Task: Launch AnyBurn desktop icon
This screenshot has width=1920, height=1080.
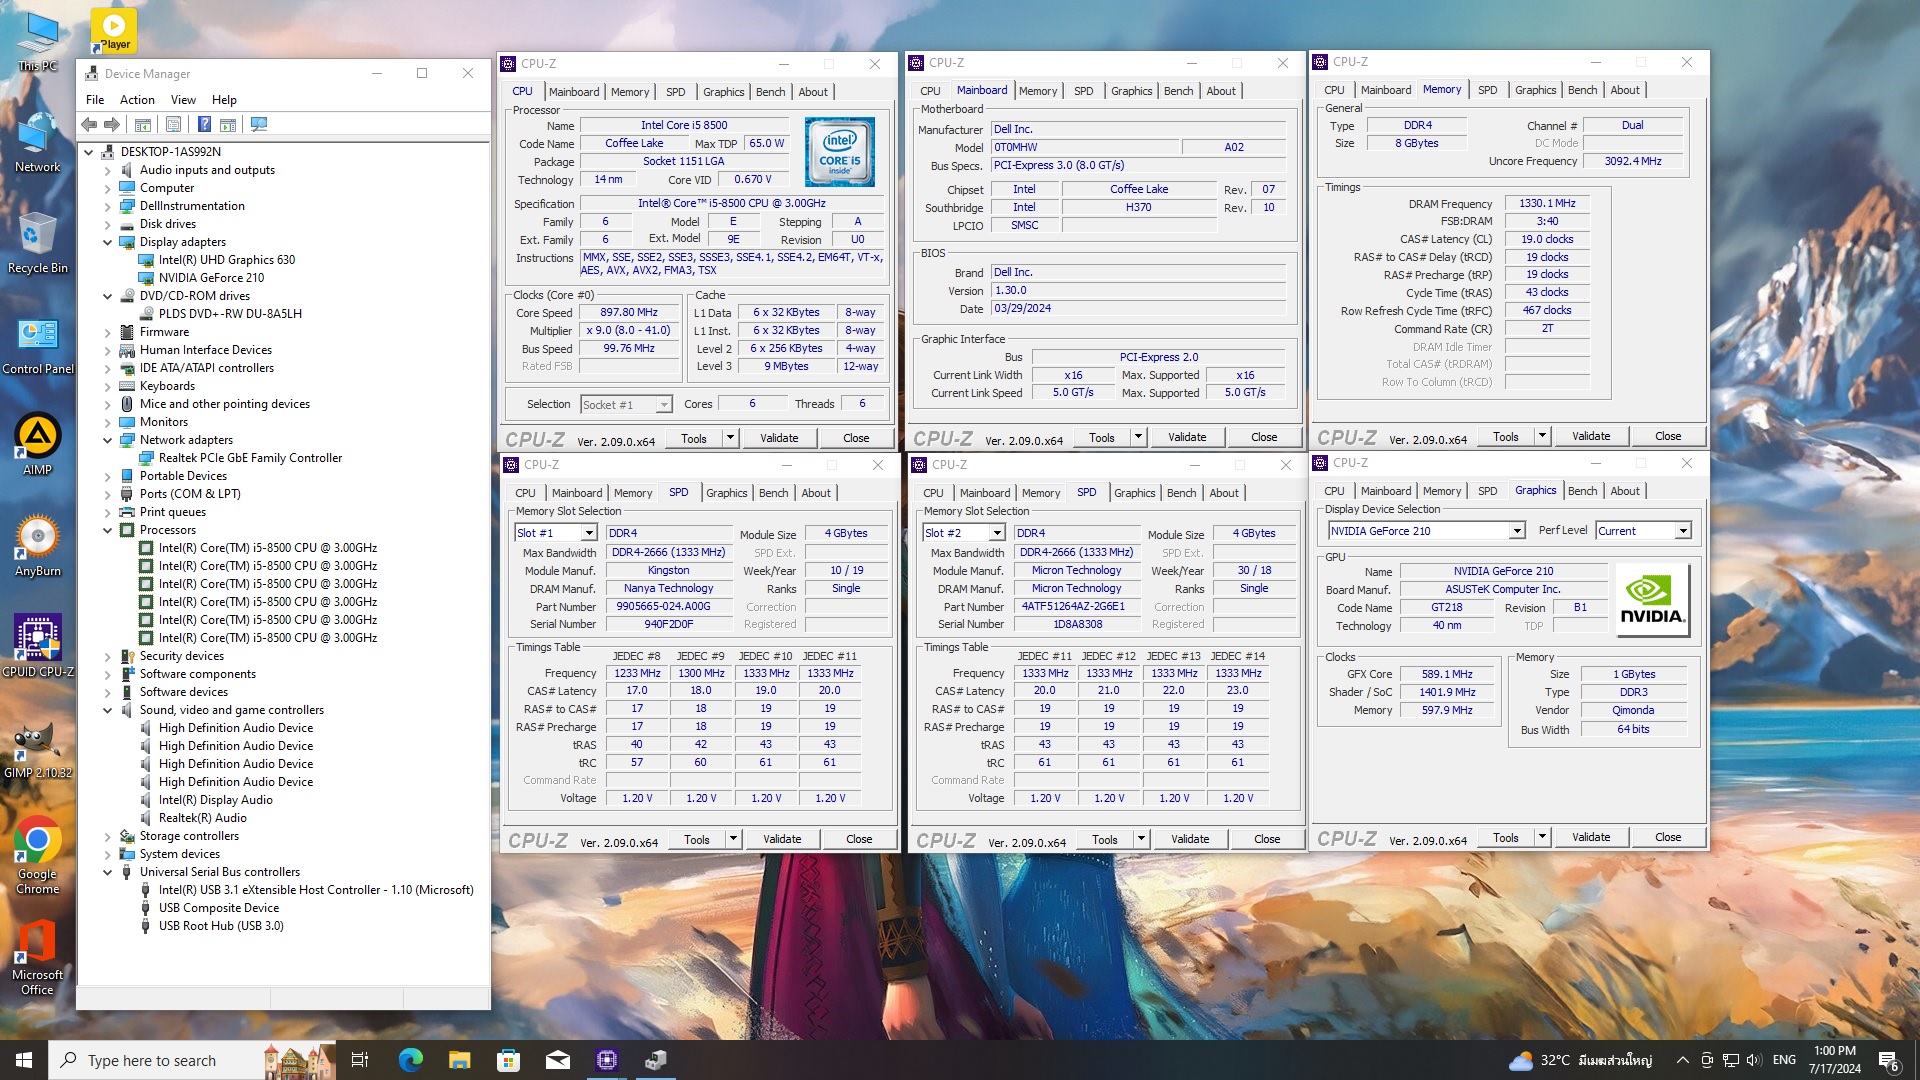Action: coord(38,546)
